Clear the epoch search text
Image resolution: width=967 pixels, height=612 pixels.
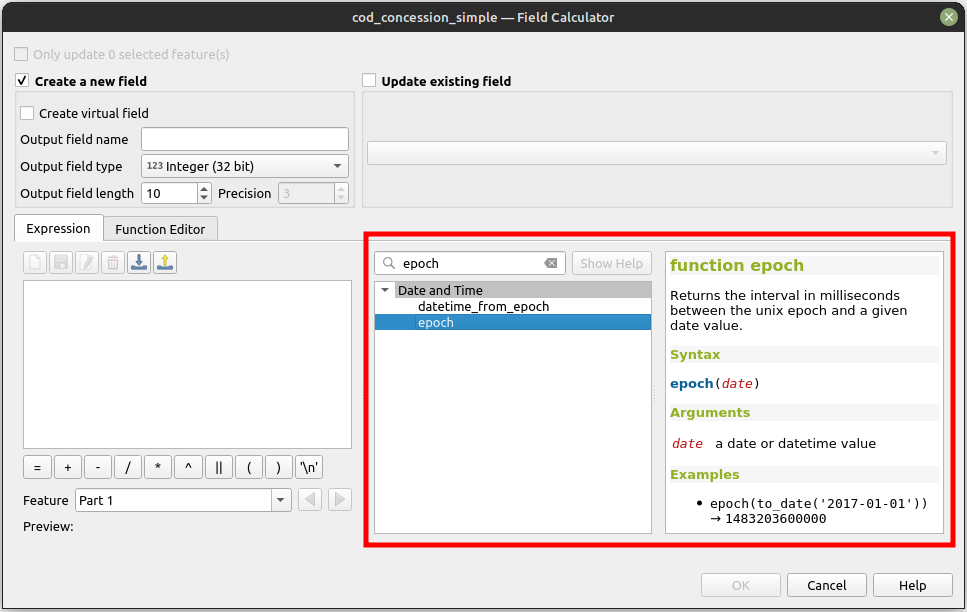click(550, 264)
